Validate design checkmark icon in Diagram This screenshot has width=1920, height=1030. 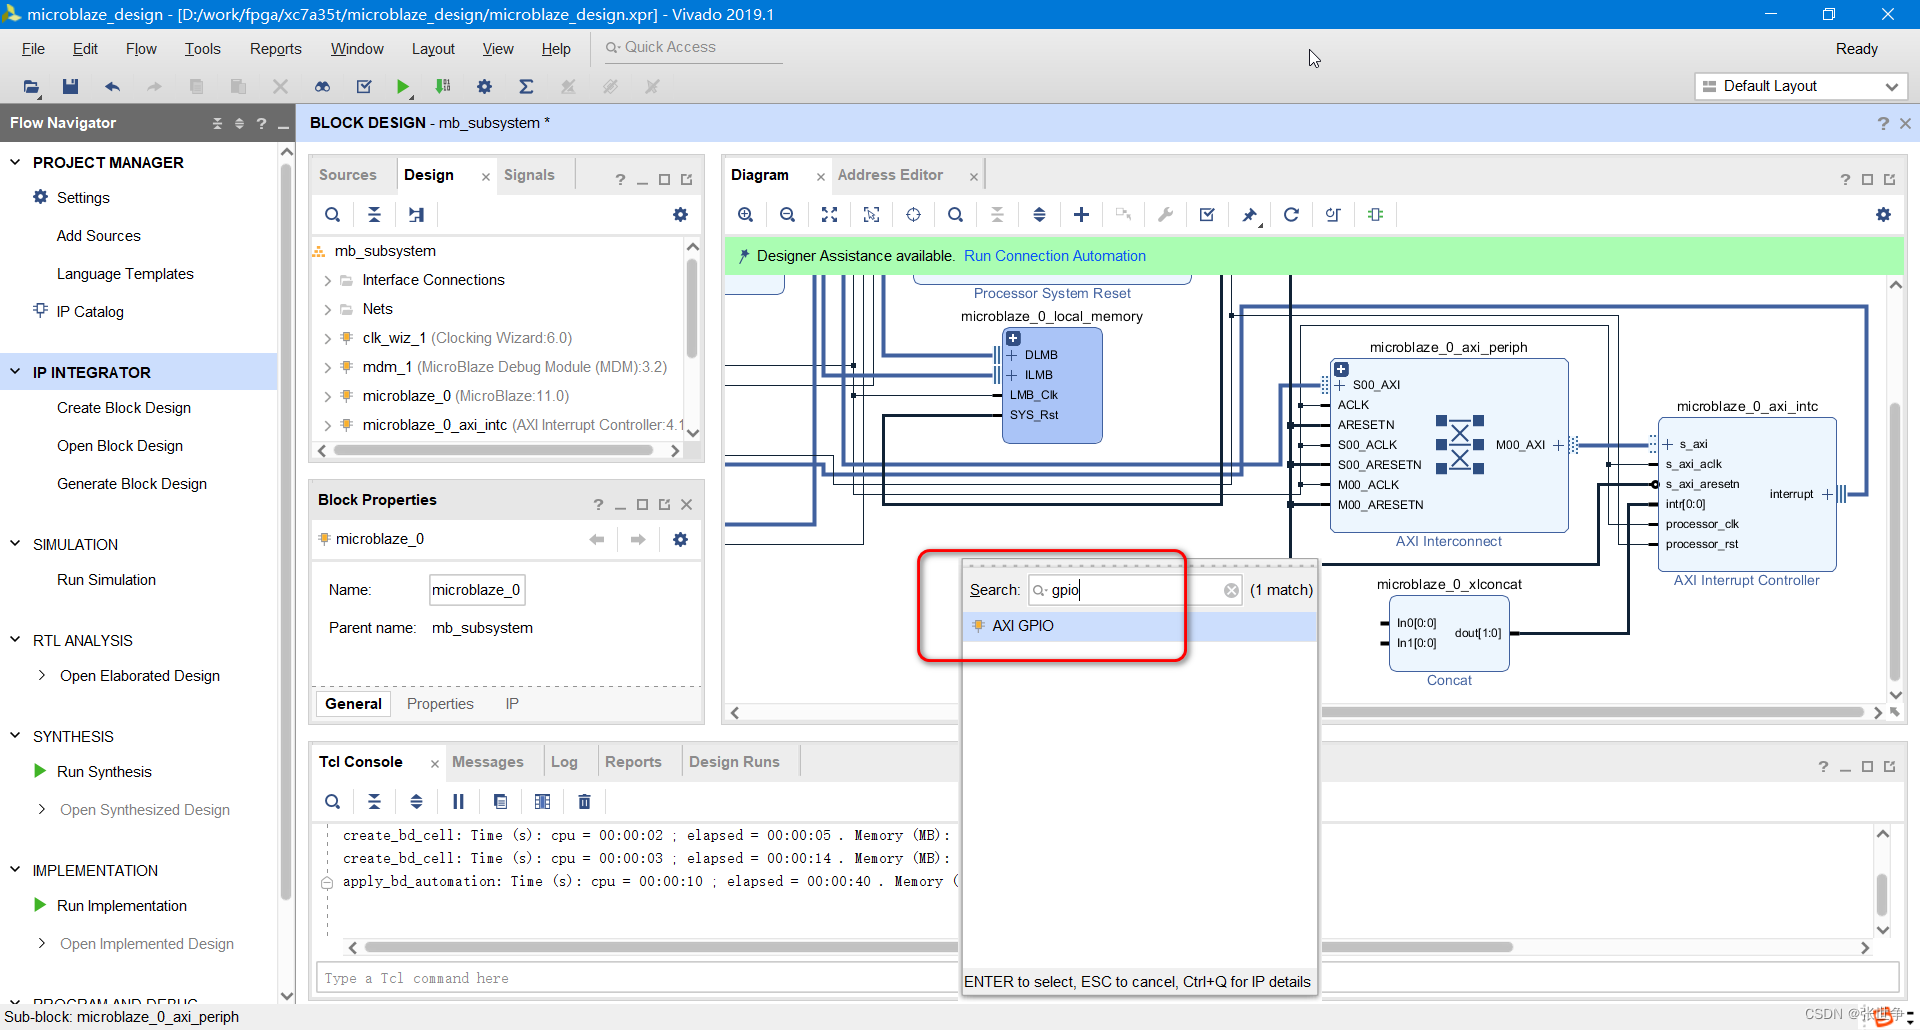click(x=1207, y=214)
